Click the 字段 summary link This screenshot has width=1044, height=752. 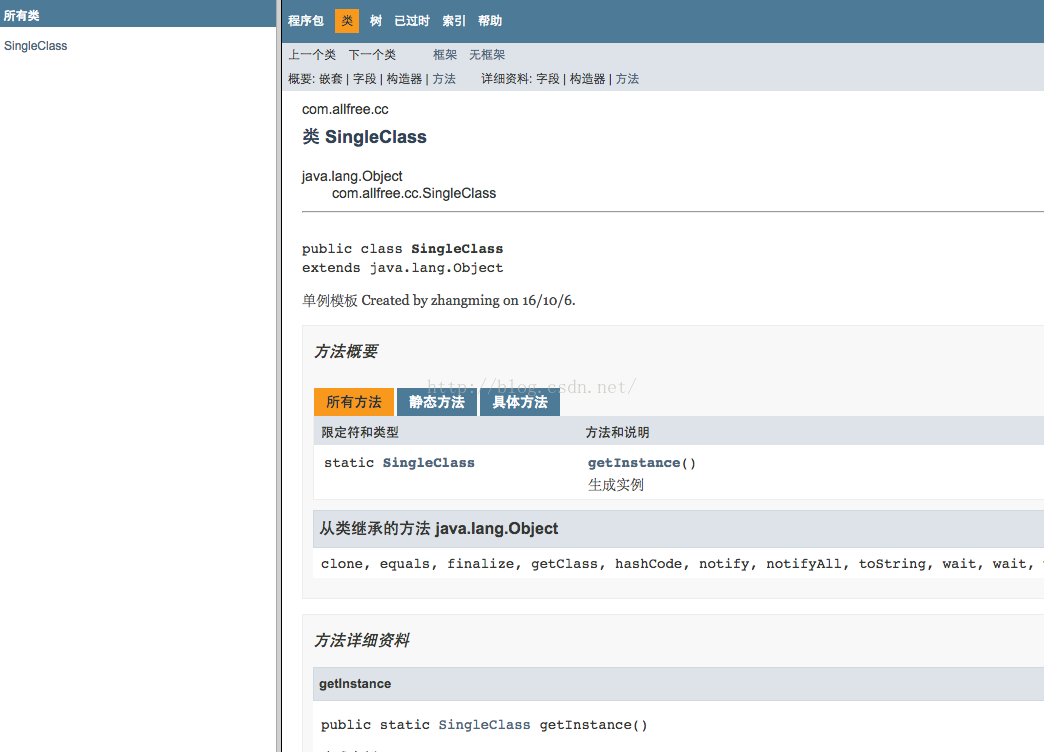364,78
